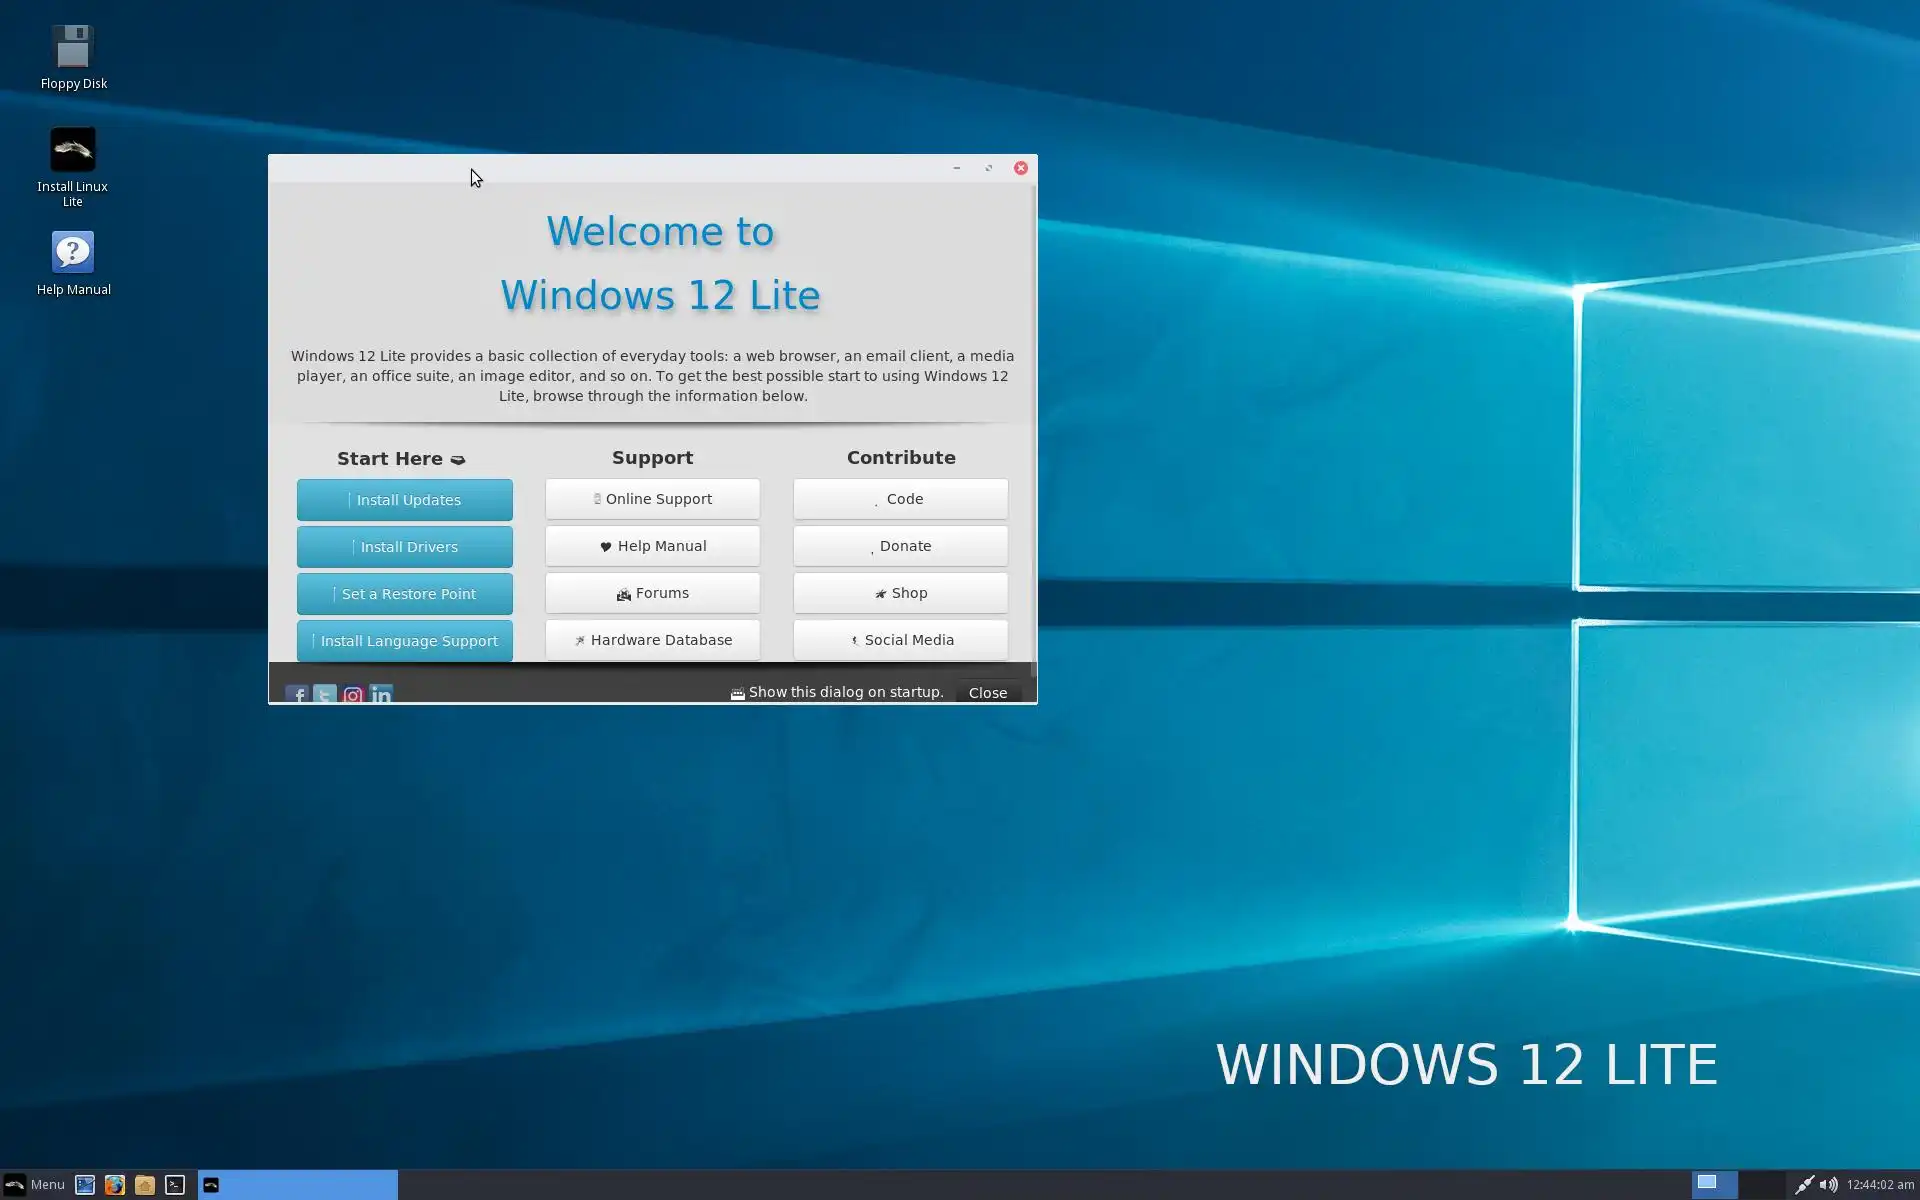Toggle Show this dialog on startup
Viewport: 1920px width, 1200px height.
click(738, 693)
